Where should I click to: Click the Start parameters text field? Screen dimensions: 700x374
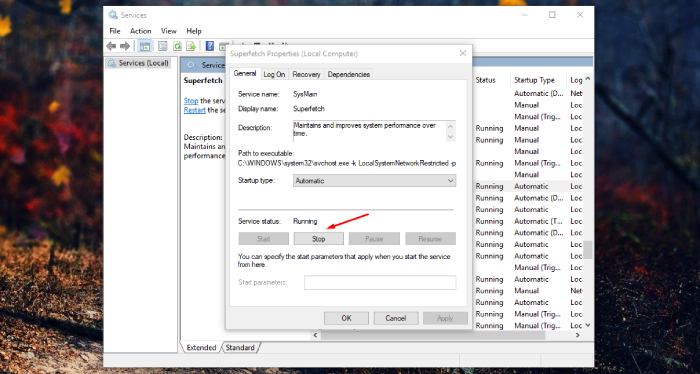click(x=380, y=283)
